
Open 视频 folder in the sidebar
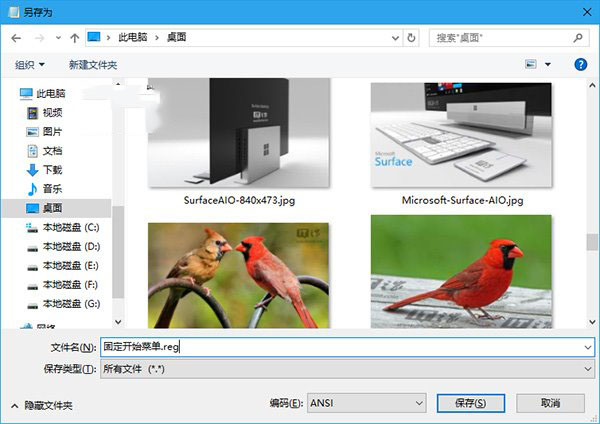click(52, 113)
